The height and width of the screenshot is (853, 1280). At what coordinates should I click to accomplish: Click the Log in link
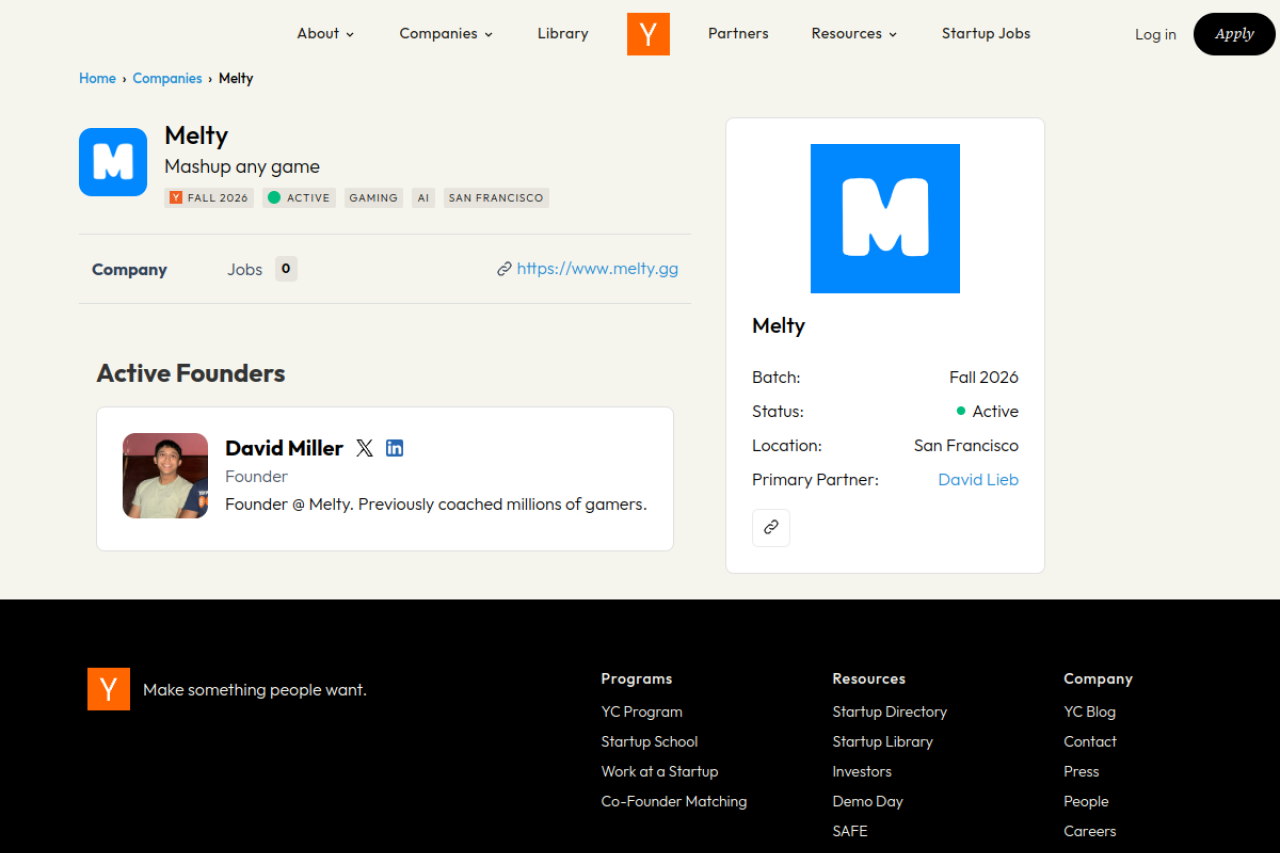(1155, 35)
